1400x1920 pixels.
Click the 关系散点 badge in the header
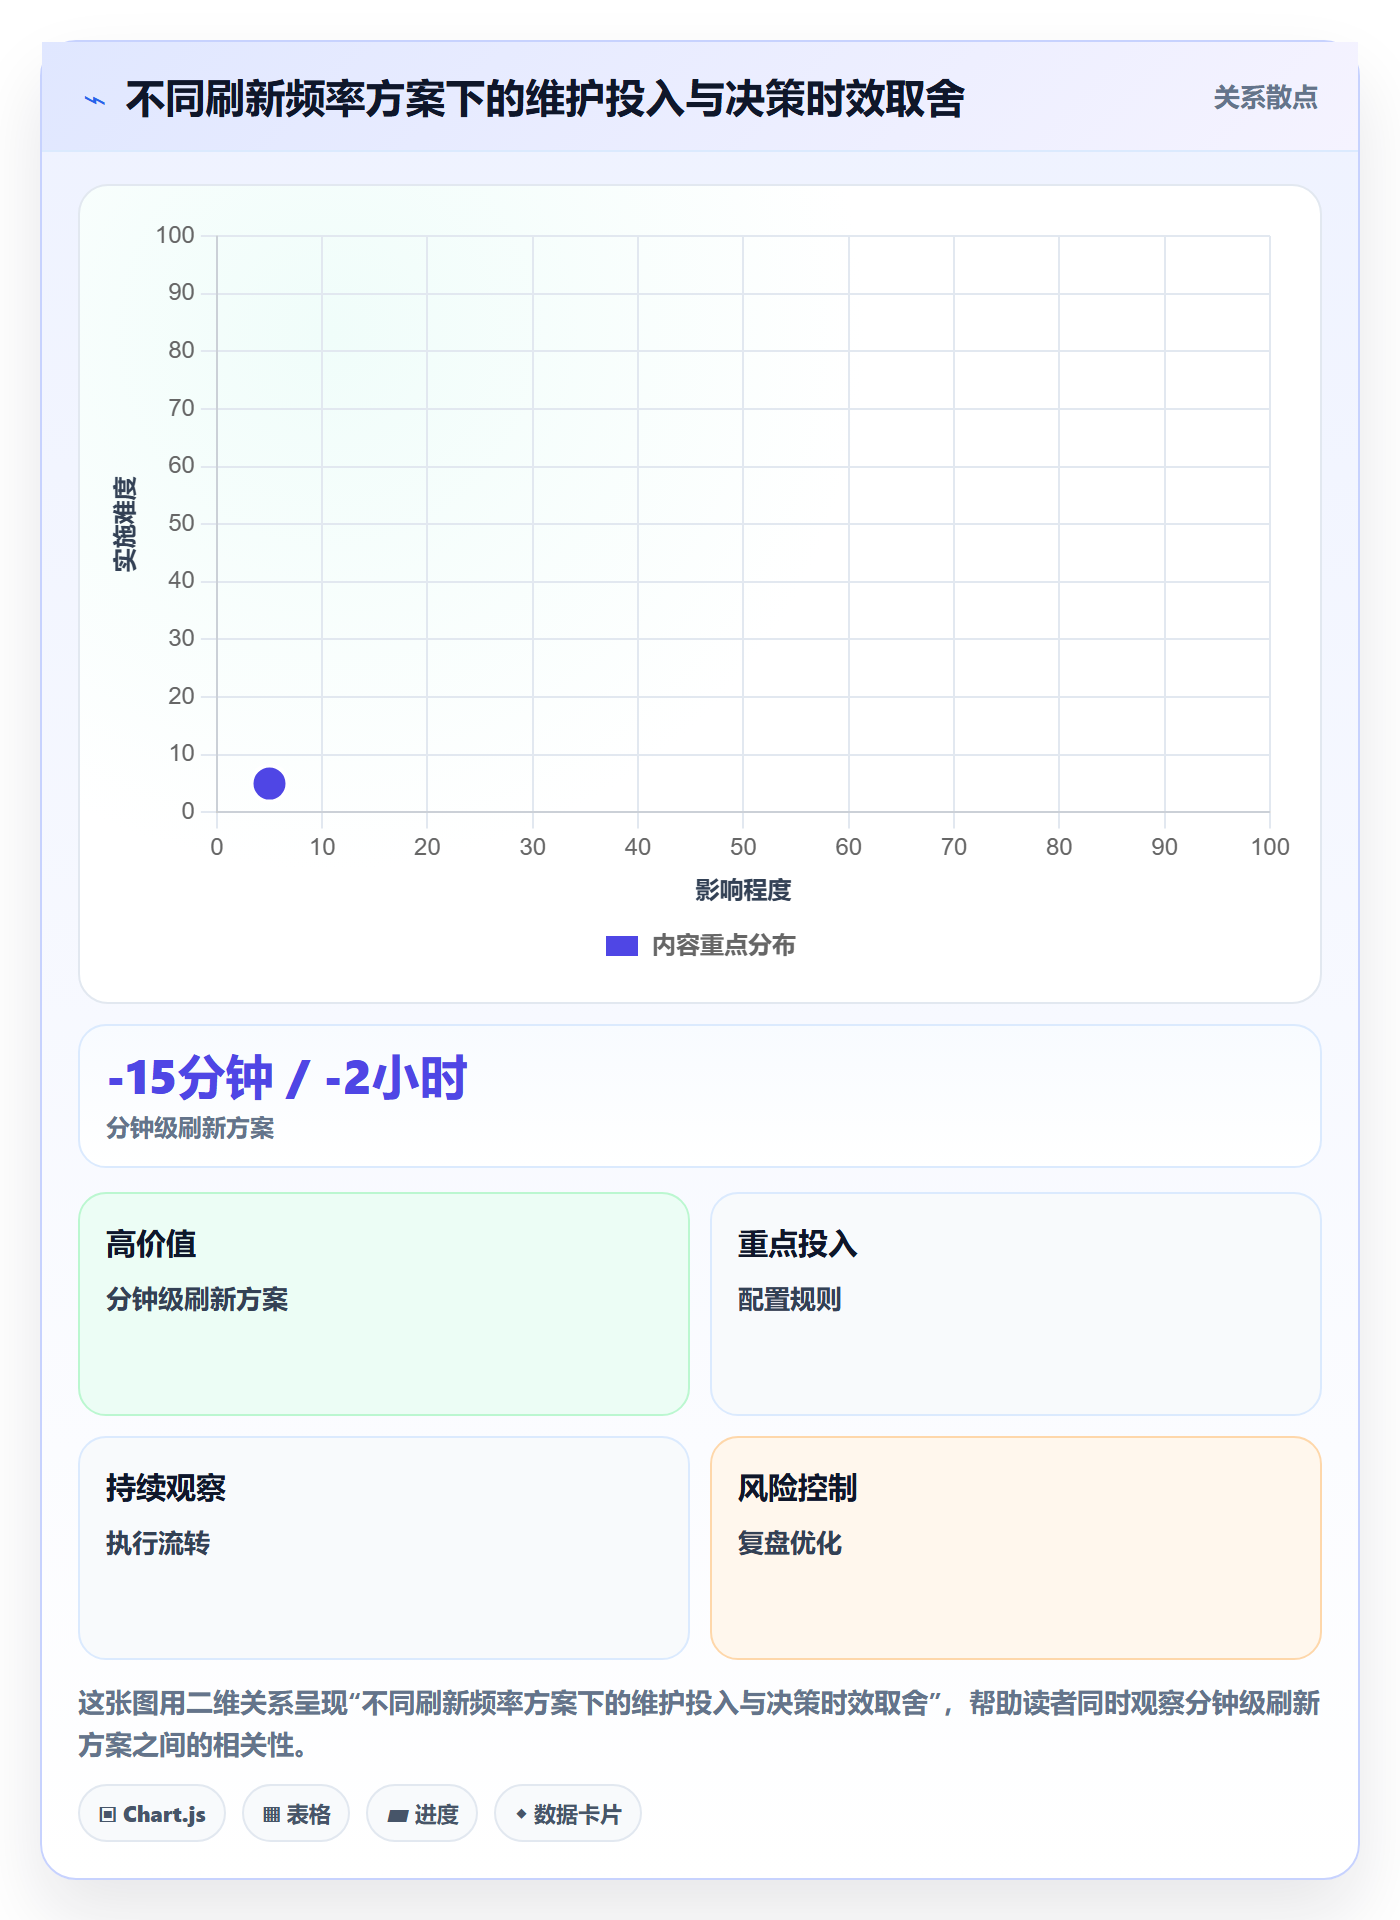pos(1265,98)
